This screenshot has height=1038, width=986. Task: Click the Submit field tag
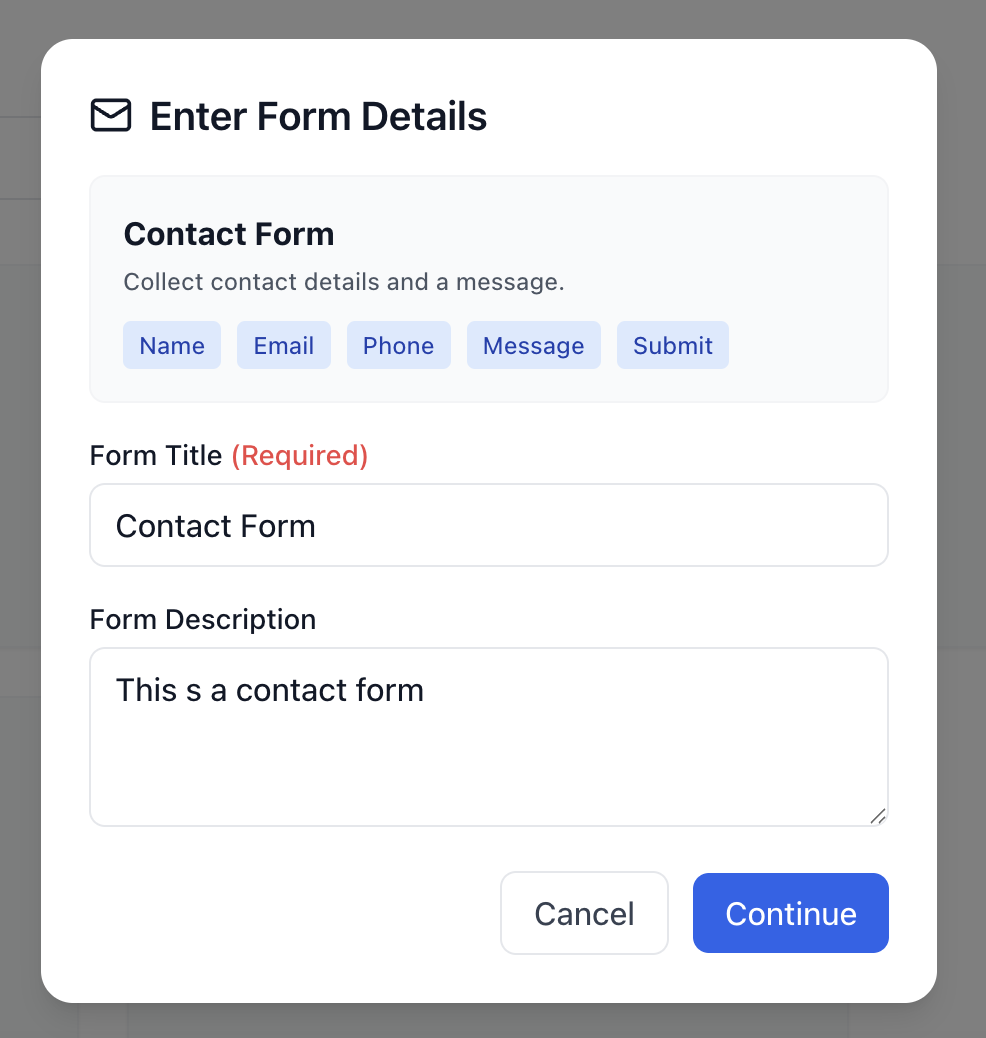(x=673, y=346)
